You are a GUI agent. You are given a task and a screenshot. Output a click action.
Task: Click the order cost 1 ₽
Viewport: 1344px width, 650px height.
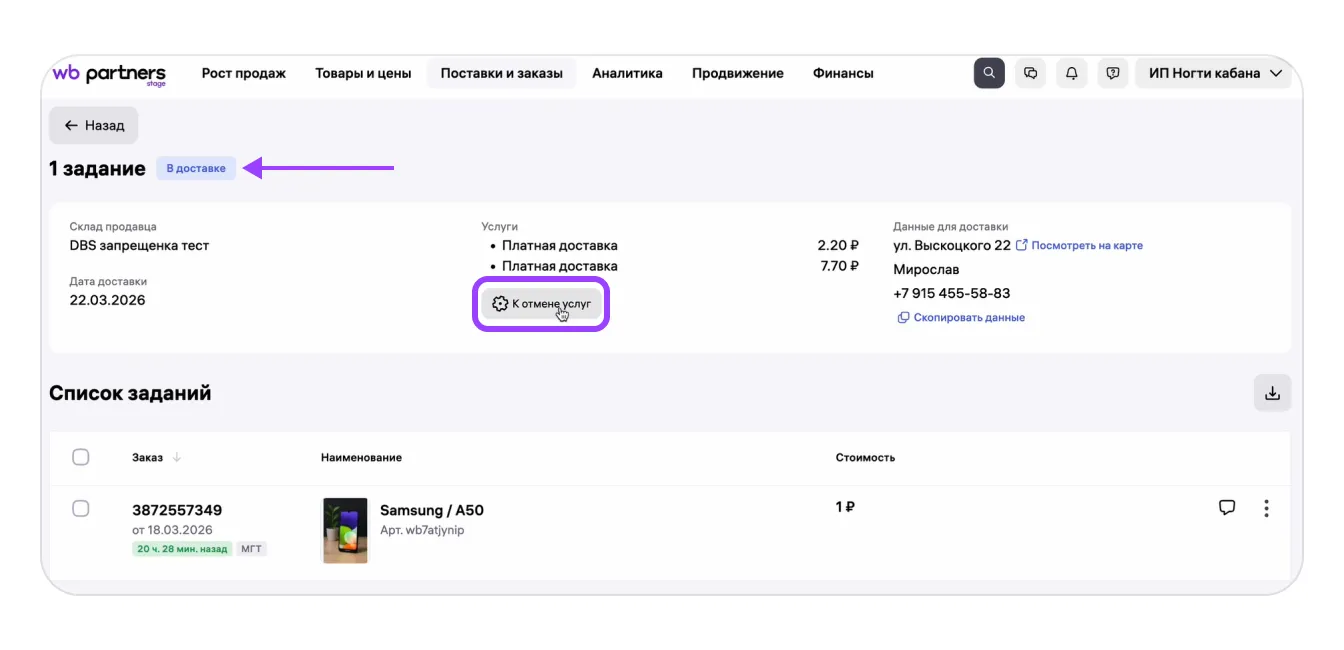845,507
